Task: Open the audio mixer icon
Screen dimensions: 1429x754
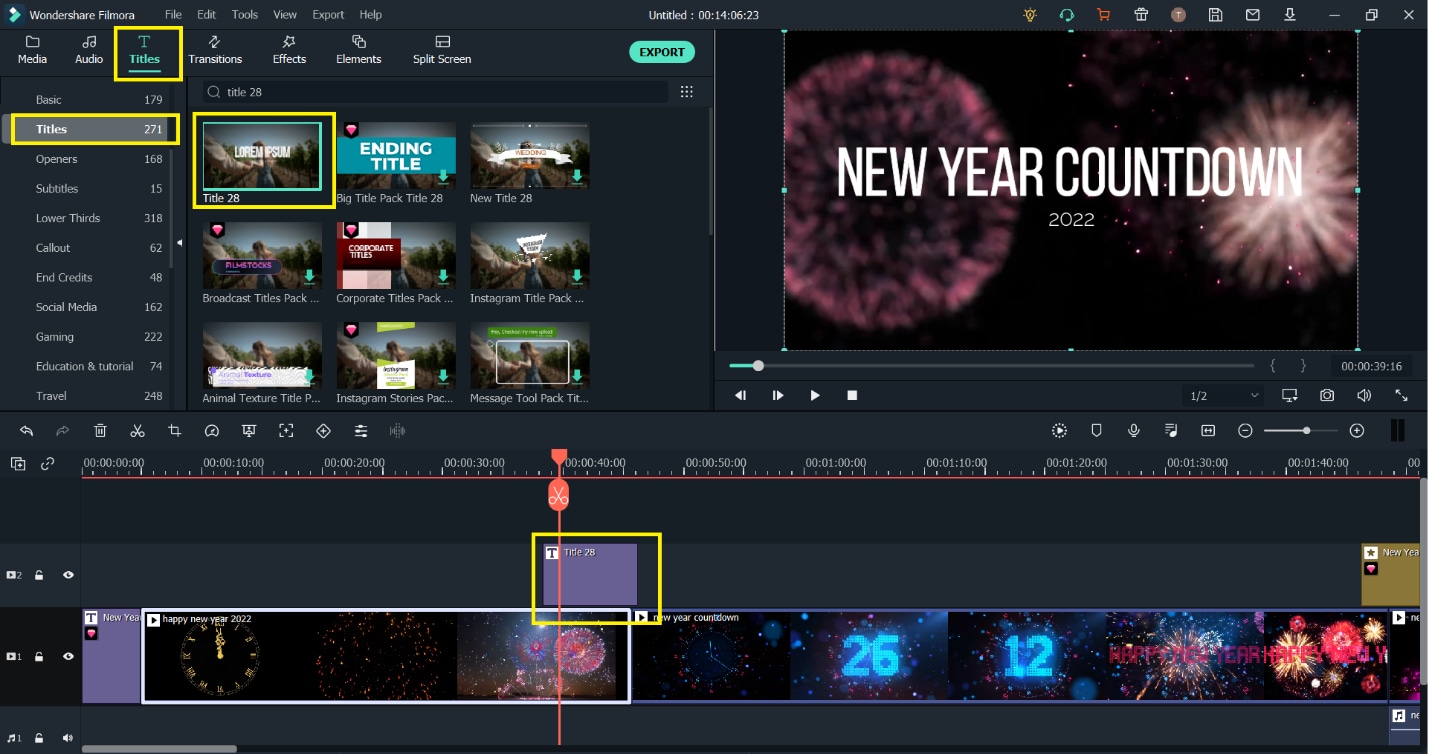Action: 1171,431
